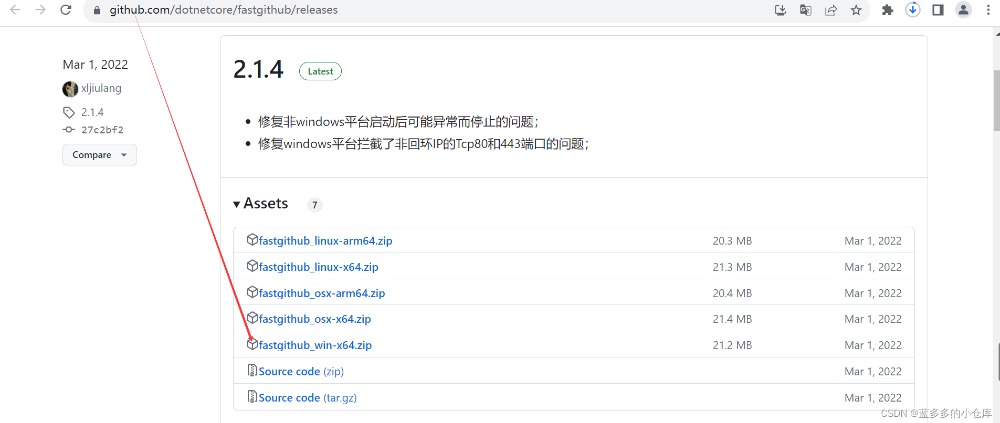Open xljiulang's user profile
This screenshot has width=1000, height=423.
pos(101,88)
